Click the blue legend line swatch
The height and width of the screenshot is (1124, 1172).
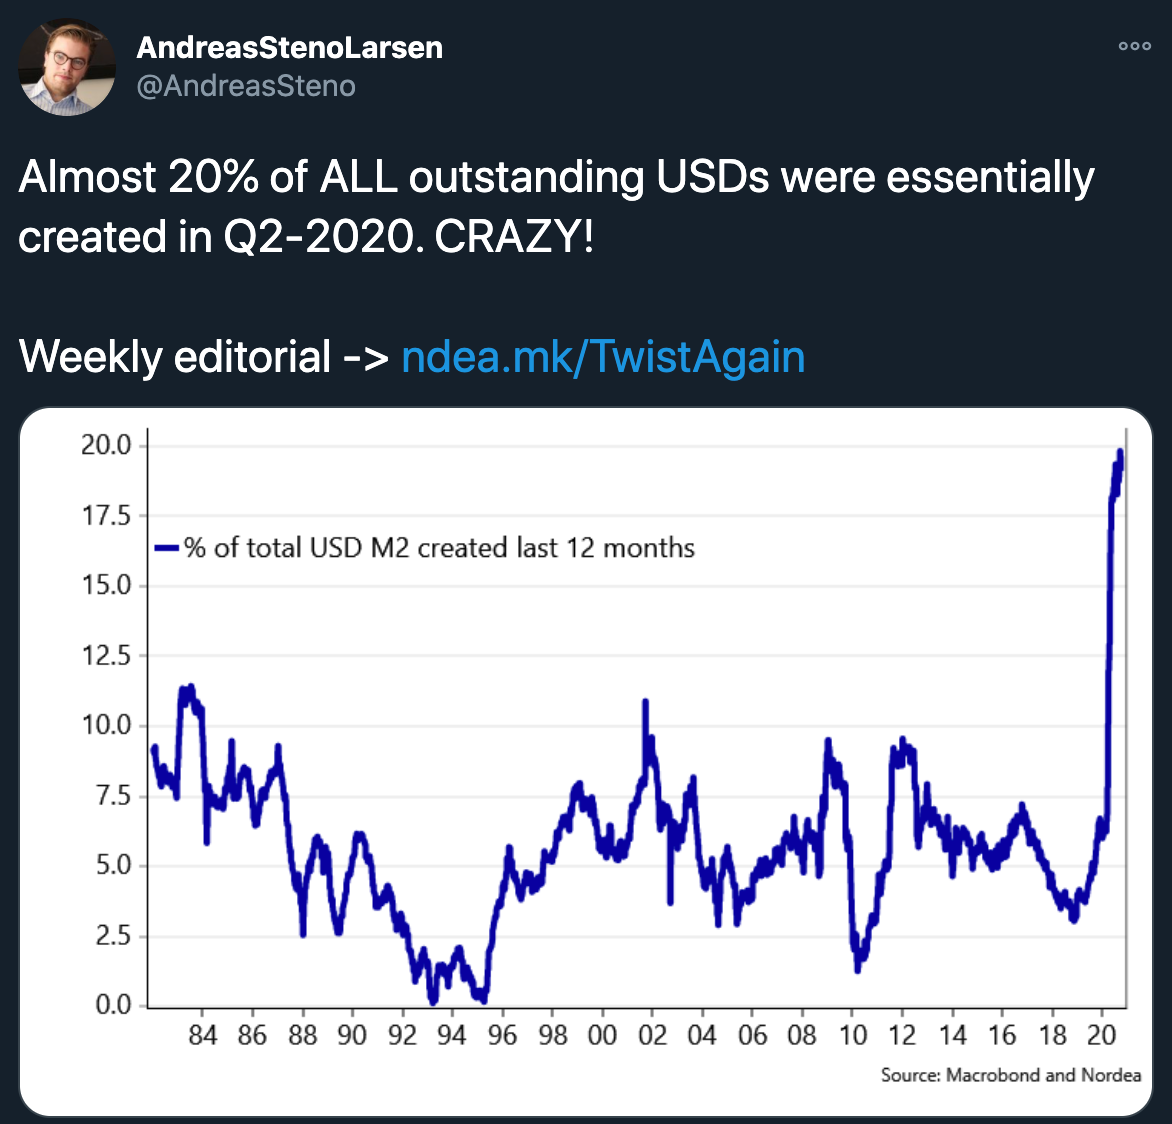pos(166,548)
